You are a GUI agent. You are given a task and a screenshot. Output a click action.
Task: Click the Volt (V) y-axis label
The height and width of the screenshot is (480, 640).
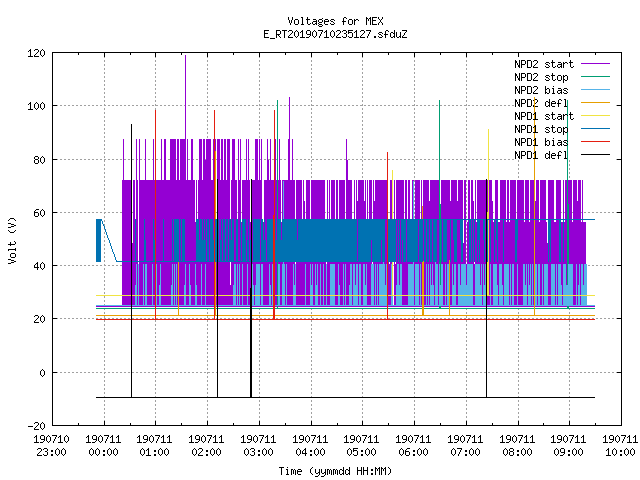coord(12,240)
